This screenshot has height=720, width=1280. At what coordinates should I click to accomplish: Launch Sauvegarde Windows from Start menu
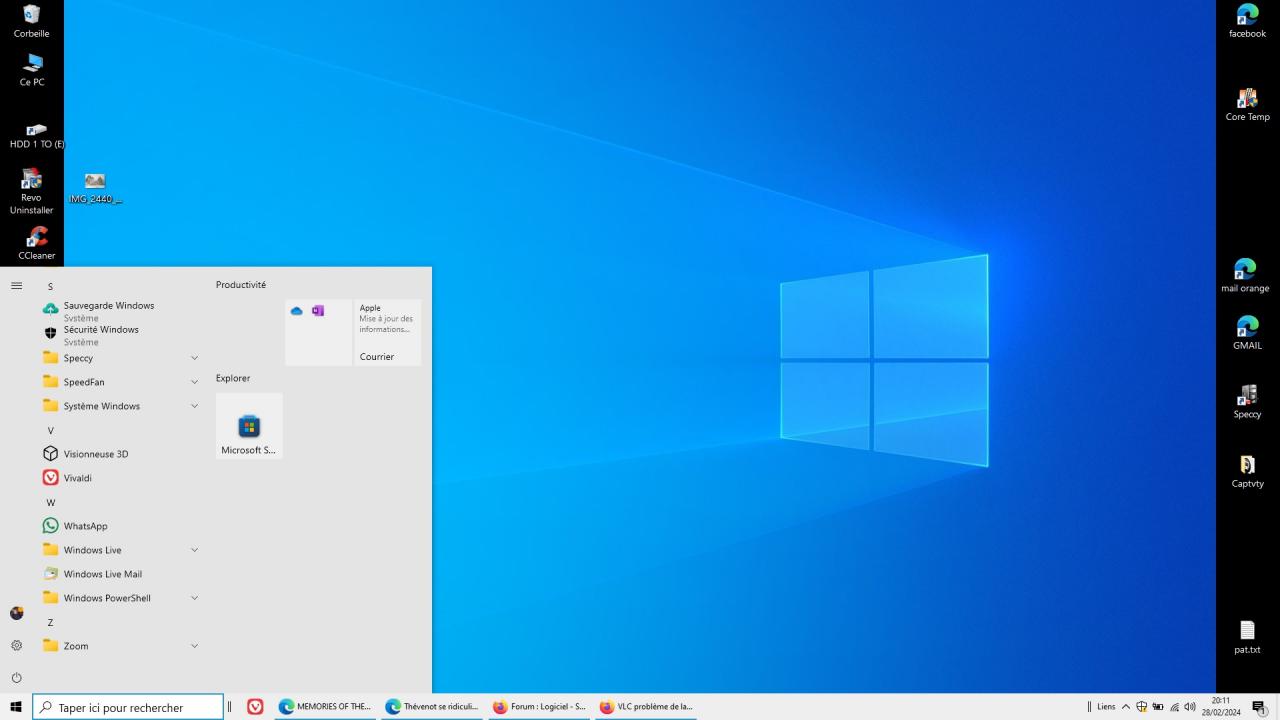coord(120,311)
